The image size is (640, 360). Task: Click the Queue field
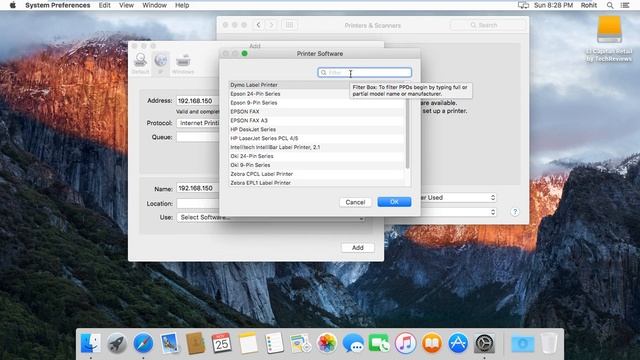[198, 137]
